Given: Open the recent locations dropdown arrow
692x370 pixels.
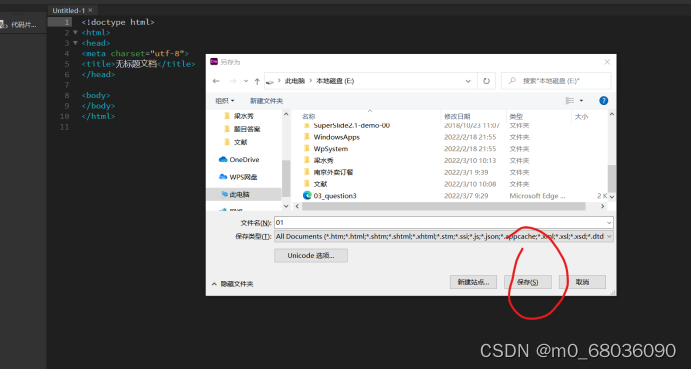Looking at the screenshot, I should pos(246,81).
